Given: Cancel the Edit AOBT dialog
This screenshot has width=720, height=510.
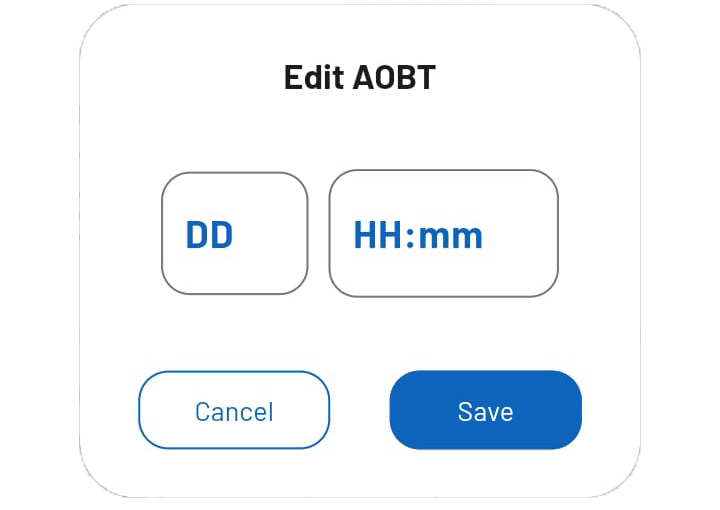Looking at the screenshot, I should point(234,410).
